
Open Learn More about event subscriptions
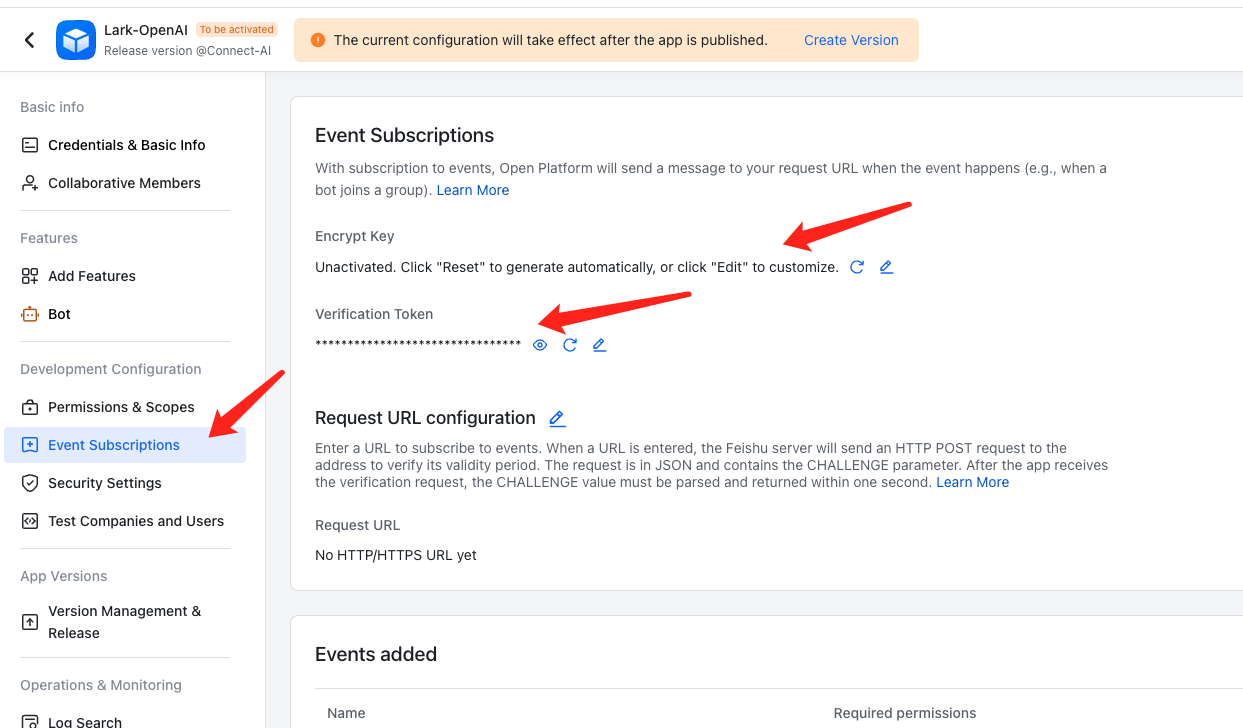(472, 189)
